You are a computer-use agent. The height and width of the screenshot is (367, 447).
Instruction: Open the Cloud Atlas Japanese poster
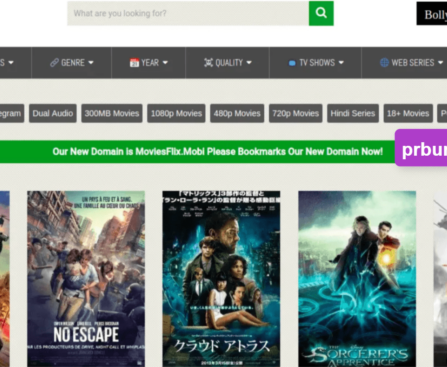[221, 279]
